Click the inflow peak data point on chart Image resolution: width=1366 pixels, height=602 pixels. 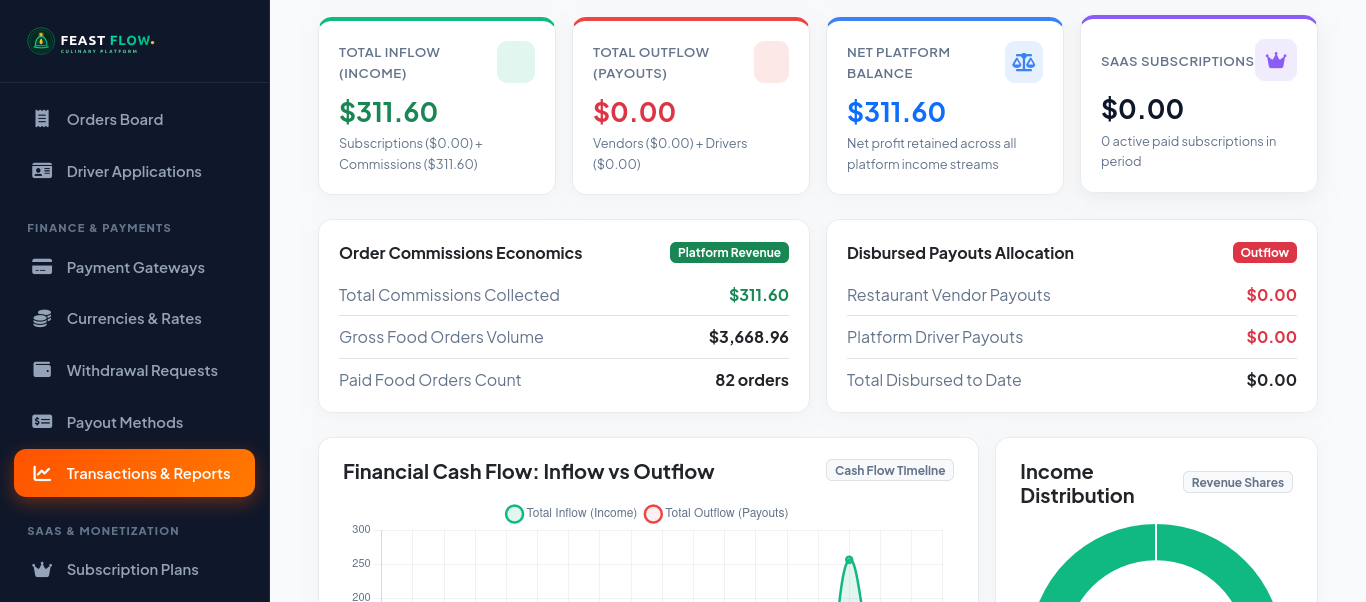(849, 560)
